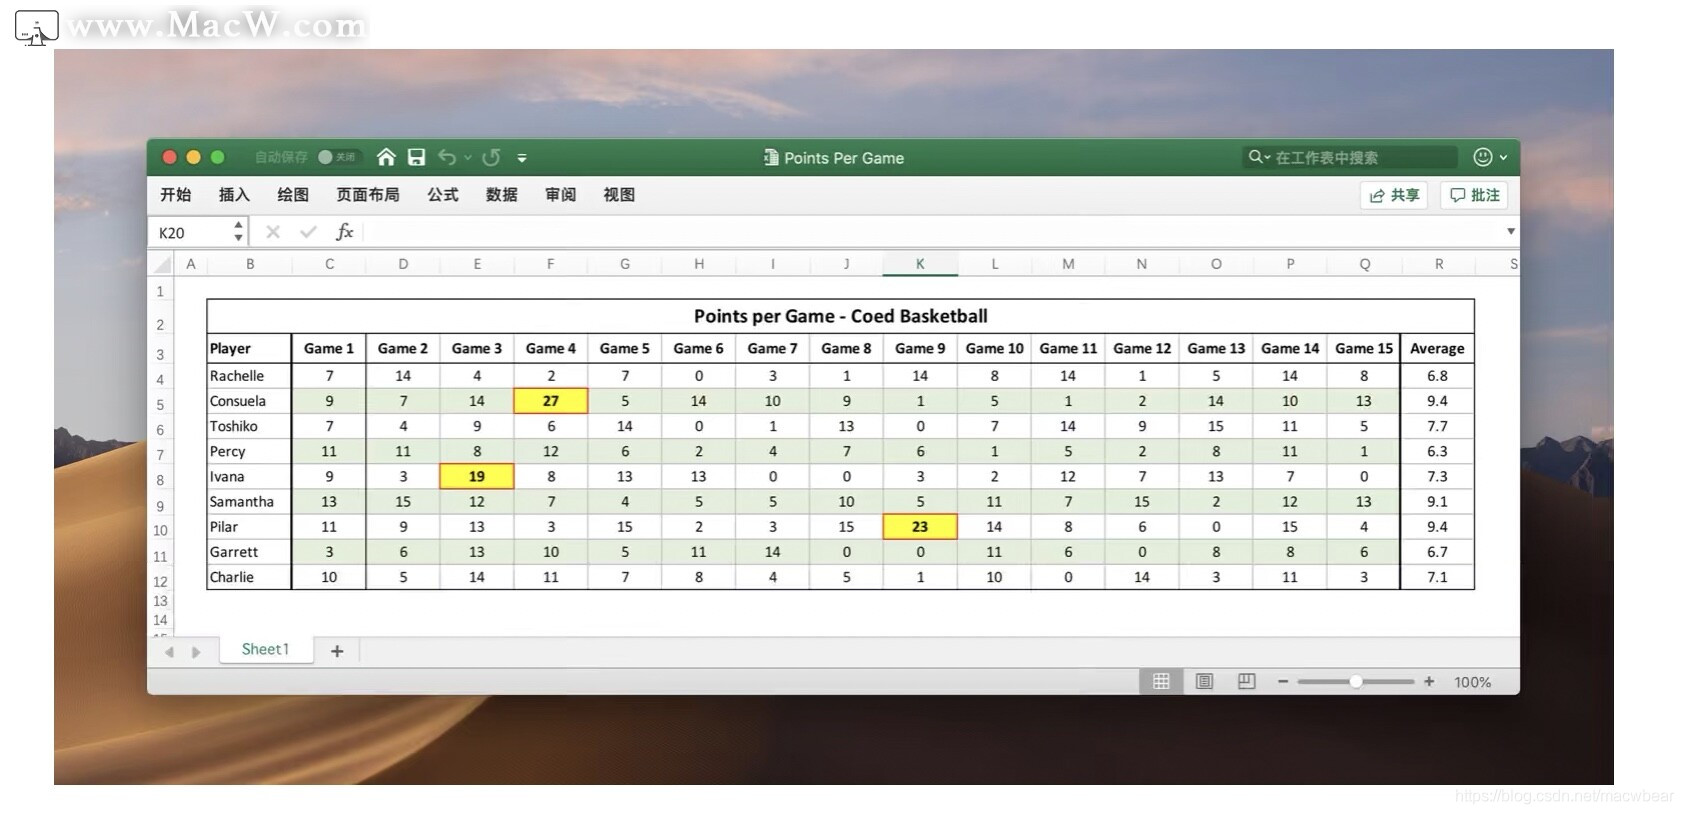Select the 'Player' header cell
Viewport: 1684px width, 814px height.
coord(249,348)
